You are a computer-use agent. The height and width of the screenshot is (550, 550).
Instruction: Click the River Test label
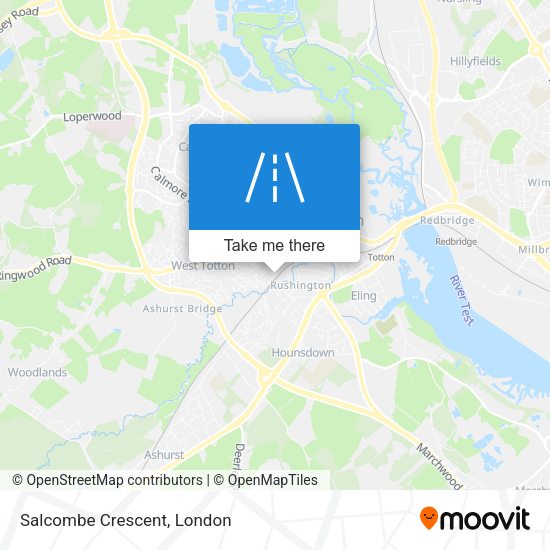(462, 301)
